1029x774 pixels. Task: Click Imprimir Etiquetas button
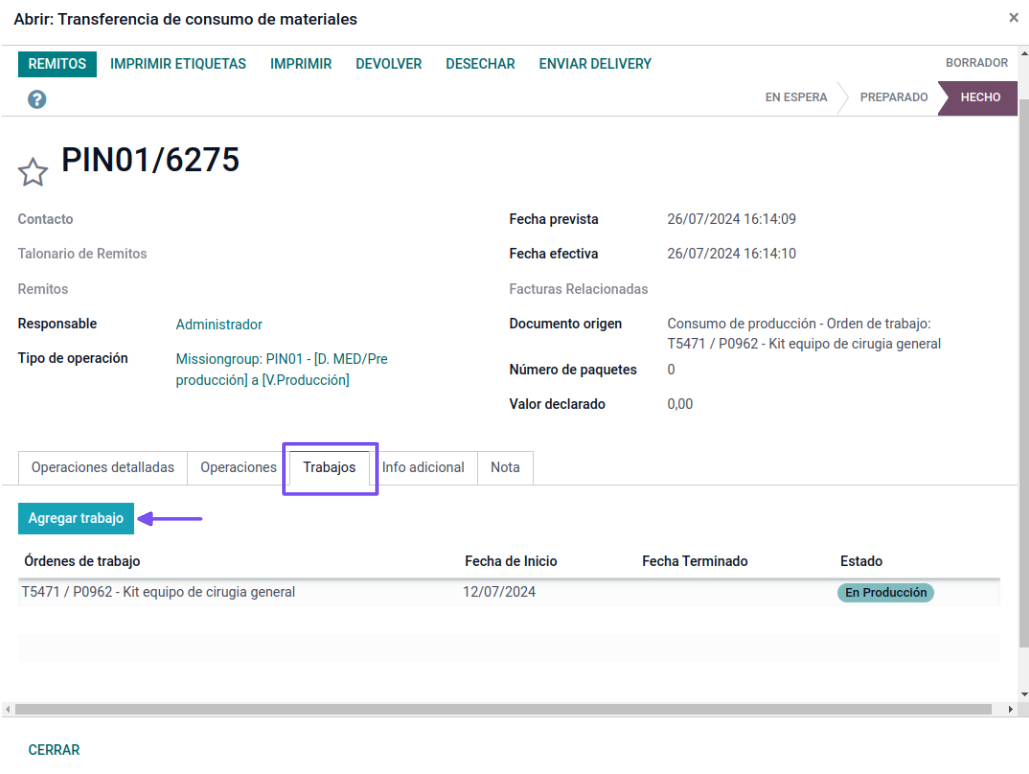tap(178, 64)
